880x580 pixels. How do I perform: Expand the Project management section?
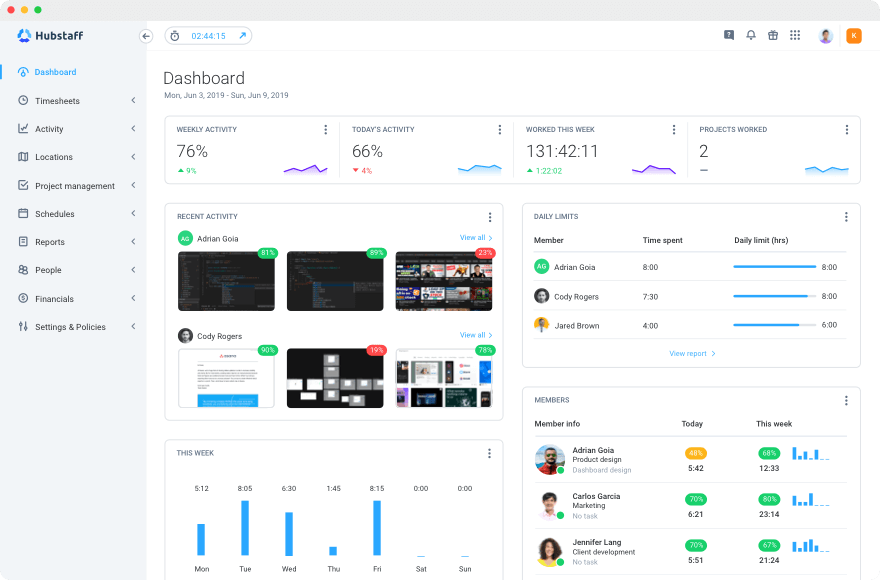[133, 185]
